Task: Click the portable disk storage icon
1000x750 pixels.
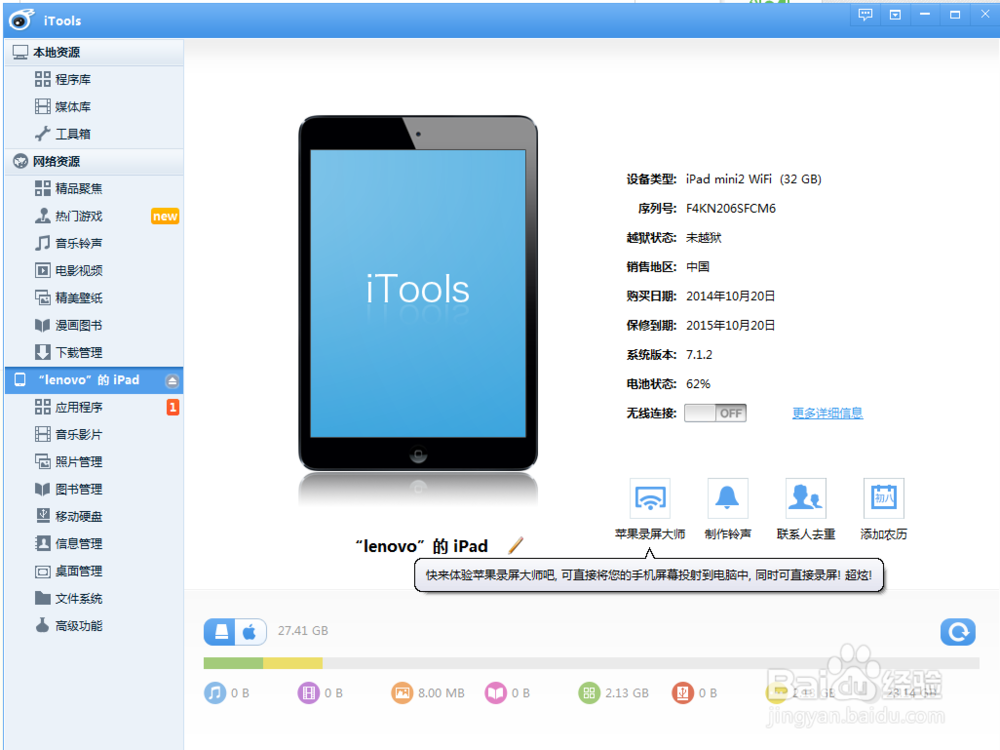Action: pyautogui.click(x=682, y=693)
